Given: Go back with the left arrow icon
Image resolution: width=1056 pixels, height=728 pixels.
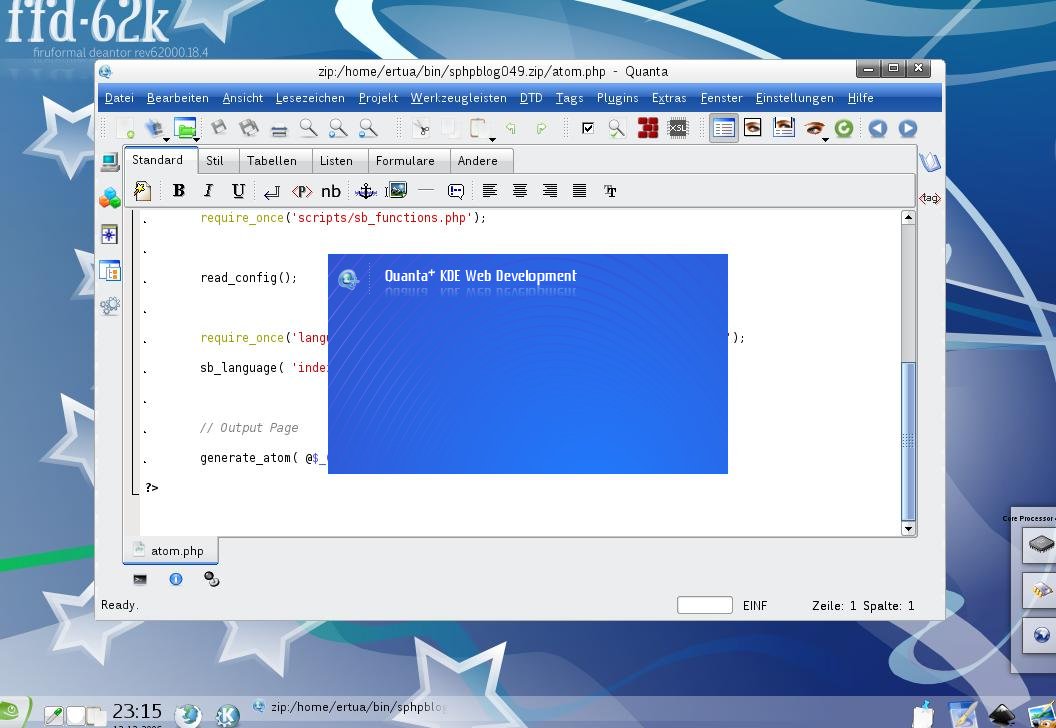Looking at the screenshot, I should pyautogui.click(x=878, y=128).
